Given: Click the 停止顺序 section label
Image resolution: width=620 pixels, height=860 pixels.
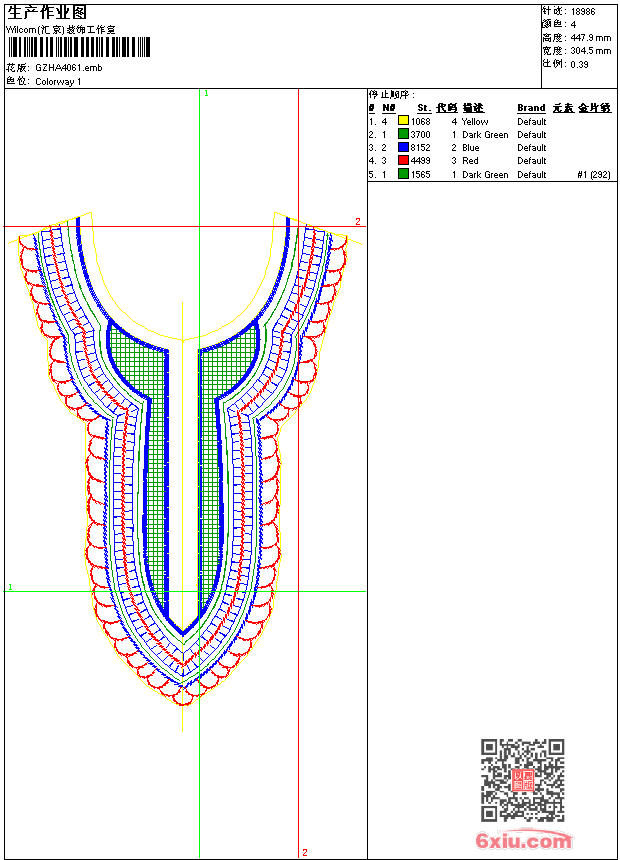Looking at the screenshot, I should [391, 94].
